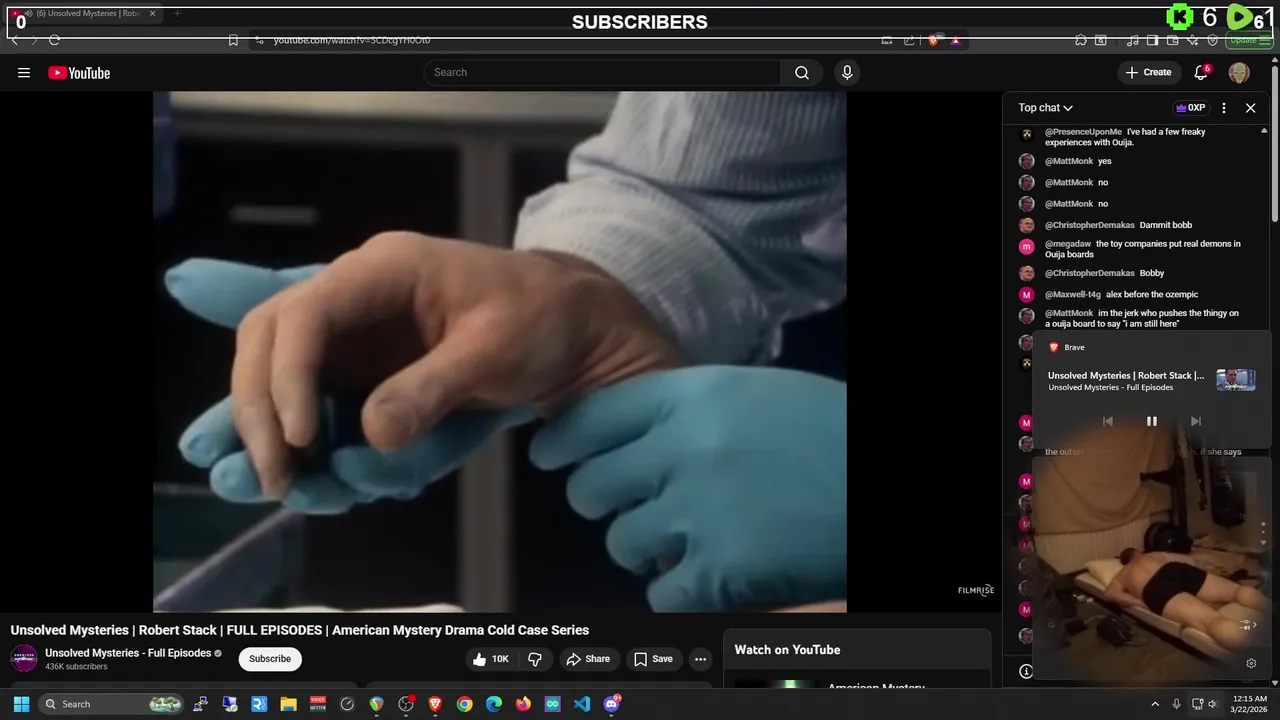The height and width of the screenshot is (720, 1280).
Task: Click the chat info icon at bottom
Action: tap(1026, 671)
